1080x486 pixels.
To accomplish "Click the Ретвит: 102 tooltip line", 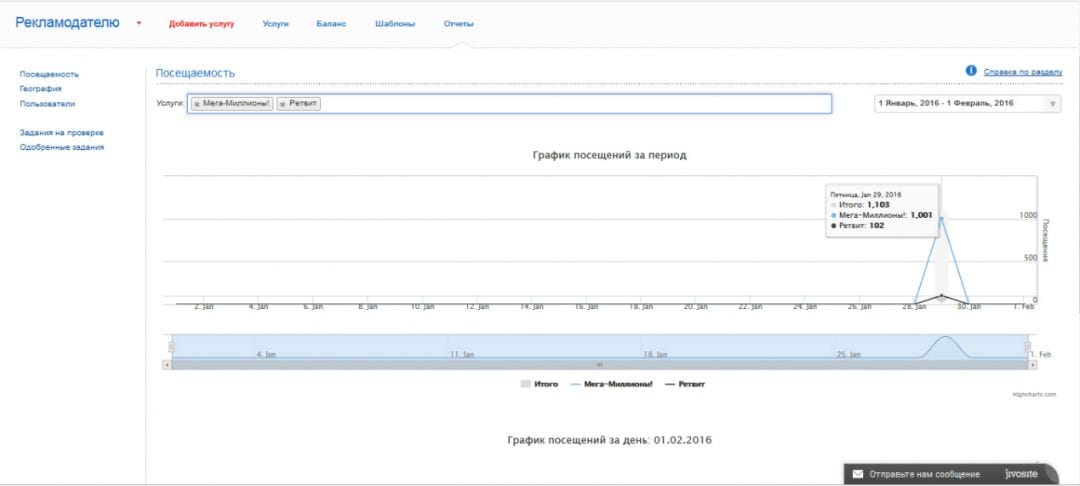I will pyautogui.click(x=858, y=226).
